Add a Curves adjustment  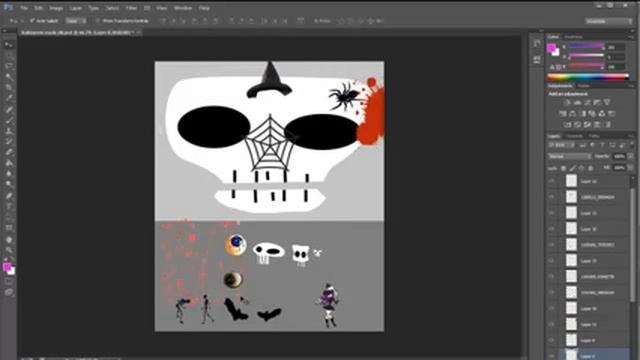click(x=587, y=102)
